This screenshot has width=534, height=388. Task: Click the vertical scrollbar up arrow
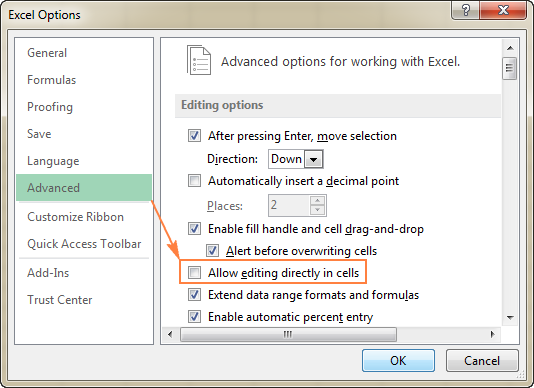[510, 48]
